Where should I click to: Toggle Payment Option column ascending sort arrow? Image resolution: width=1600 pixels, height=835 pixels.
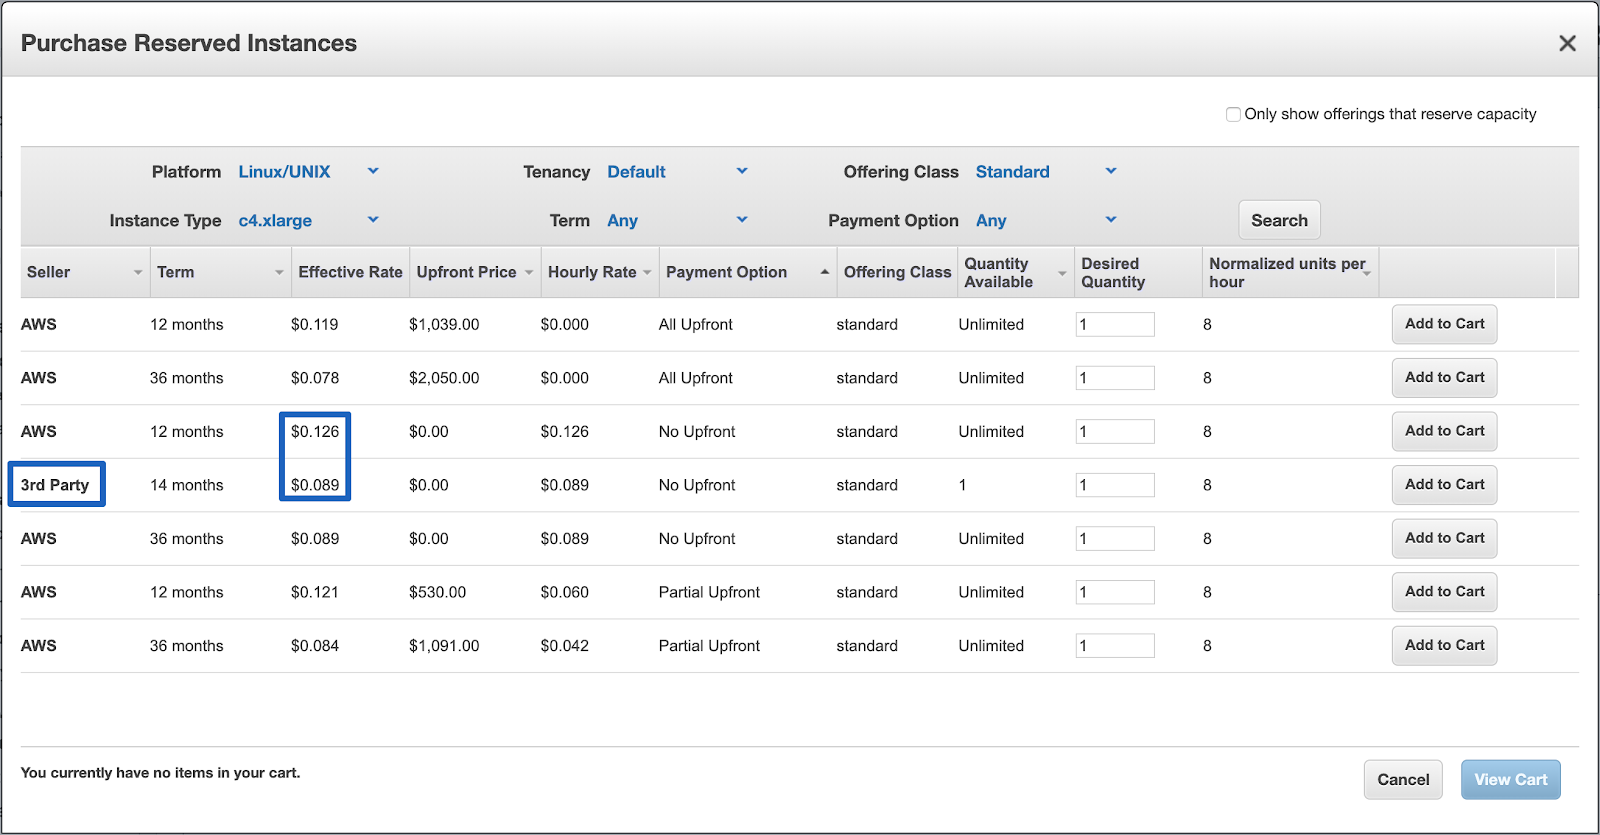824,272
